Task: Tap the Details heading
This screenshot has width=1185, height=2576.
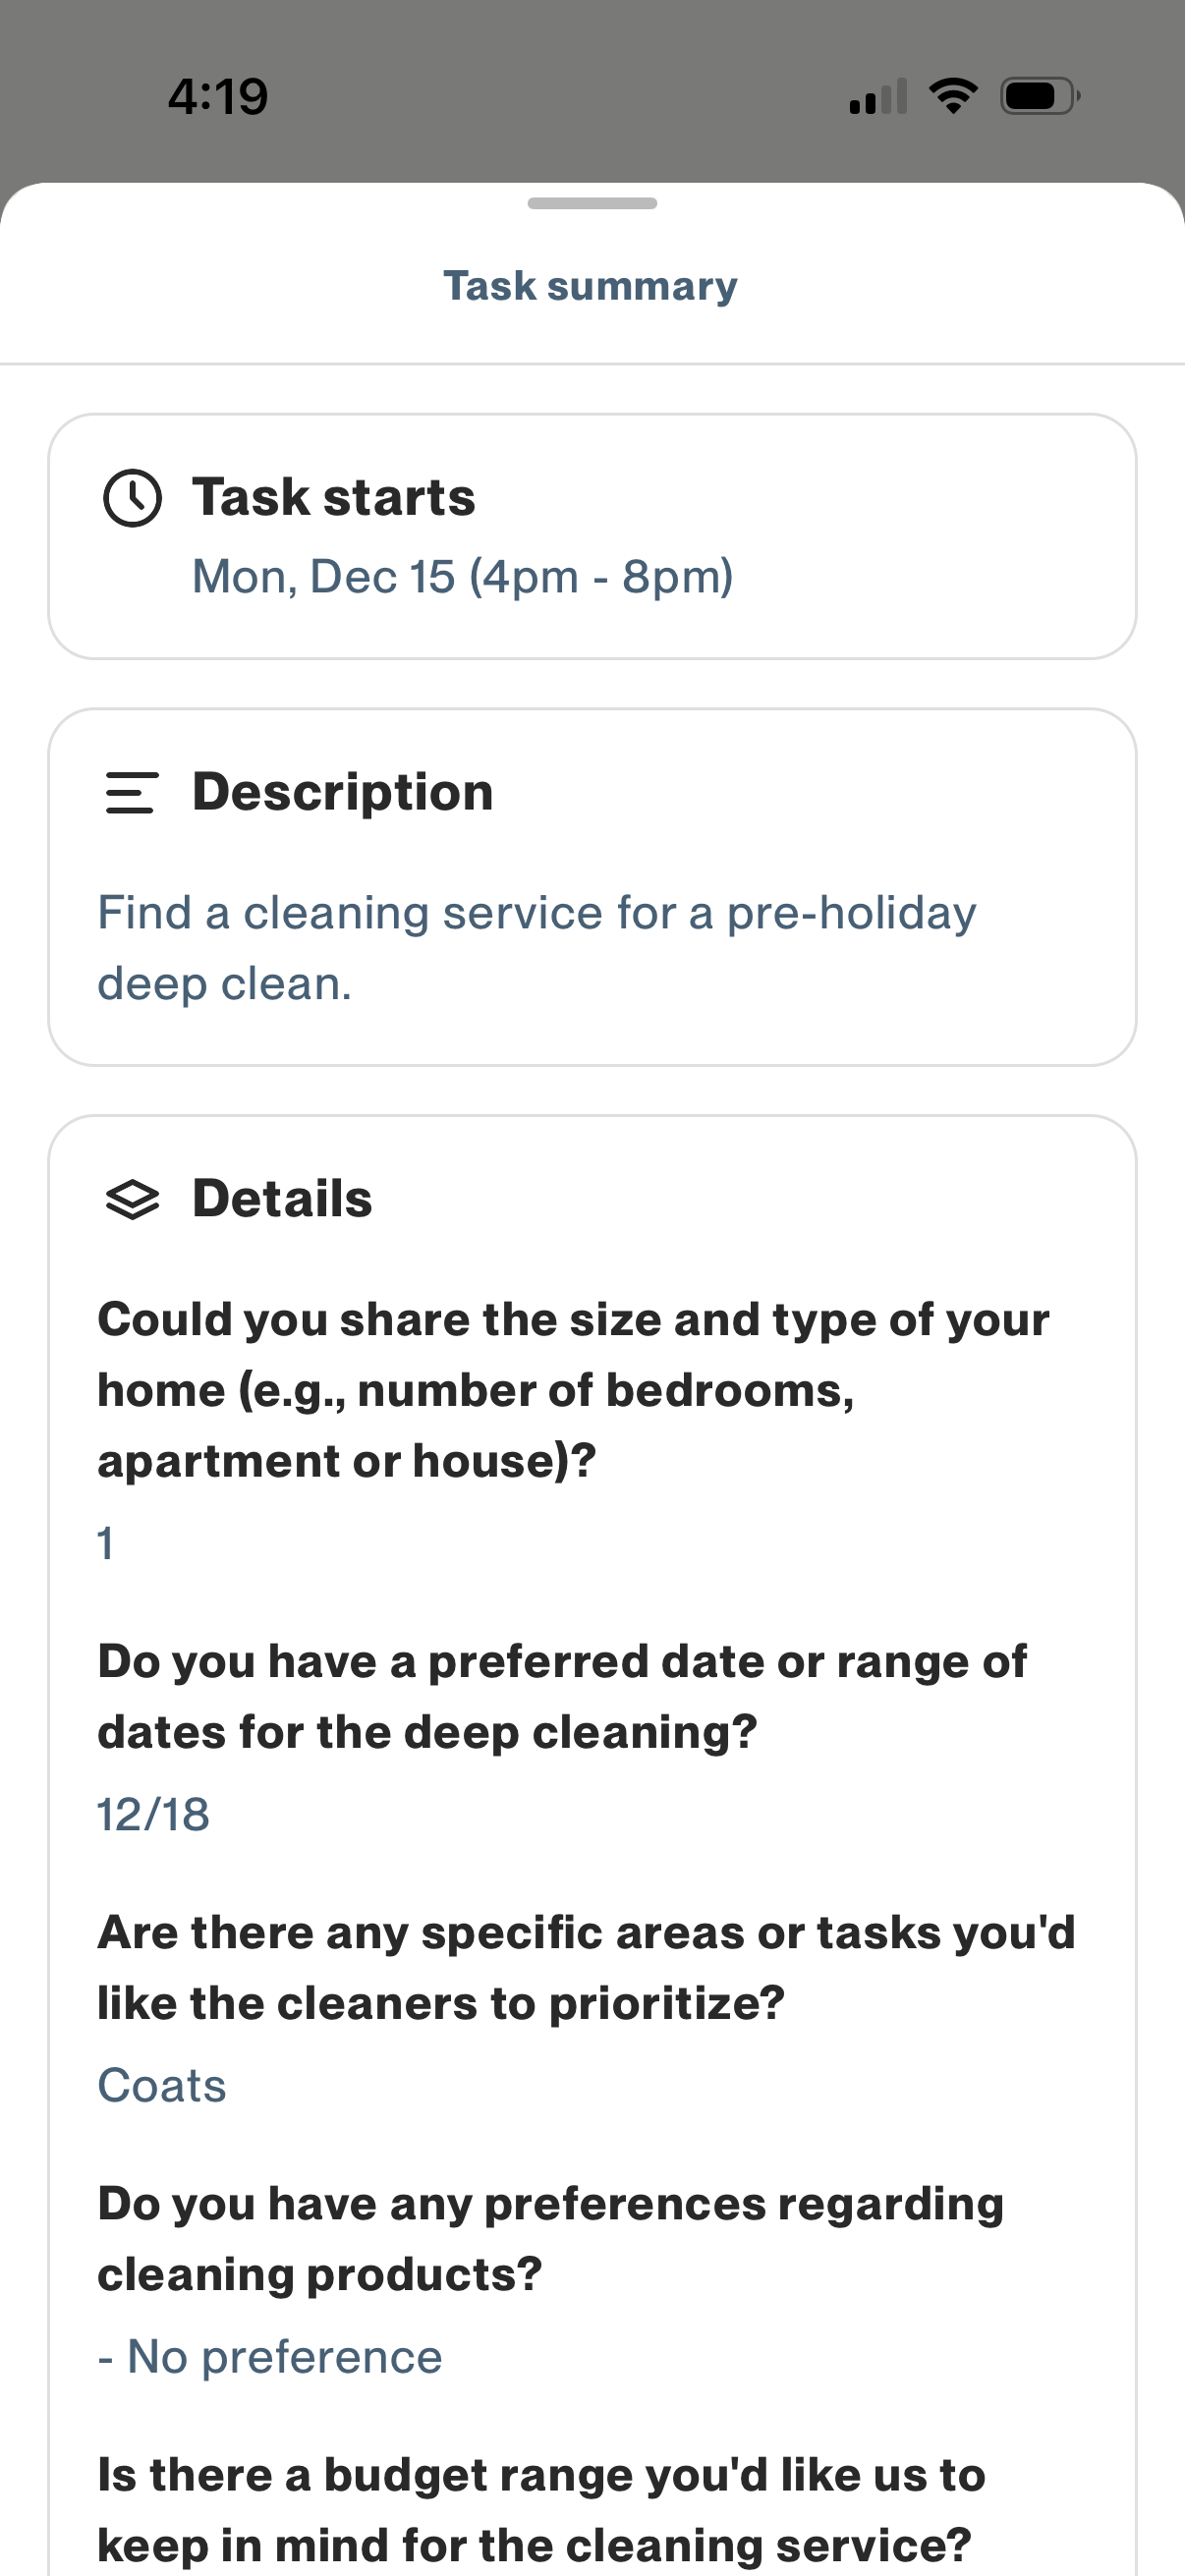Action: click(282, 1199)
